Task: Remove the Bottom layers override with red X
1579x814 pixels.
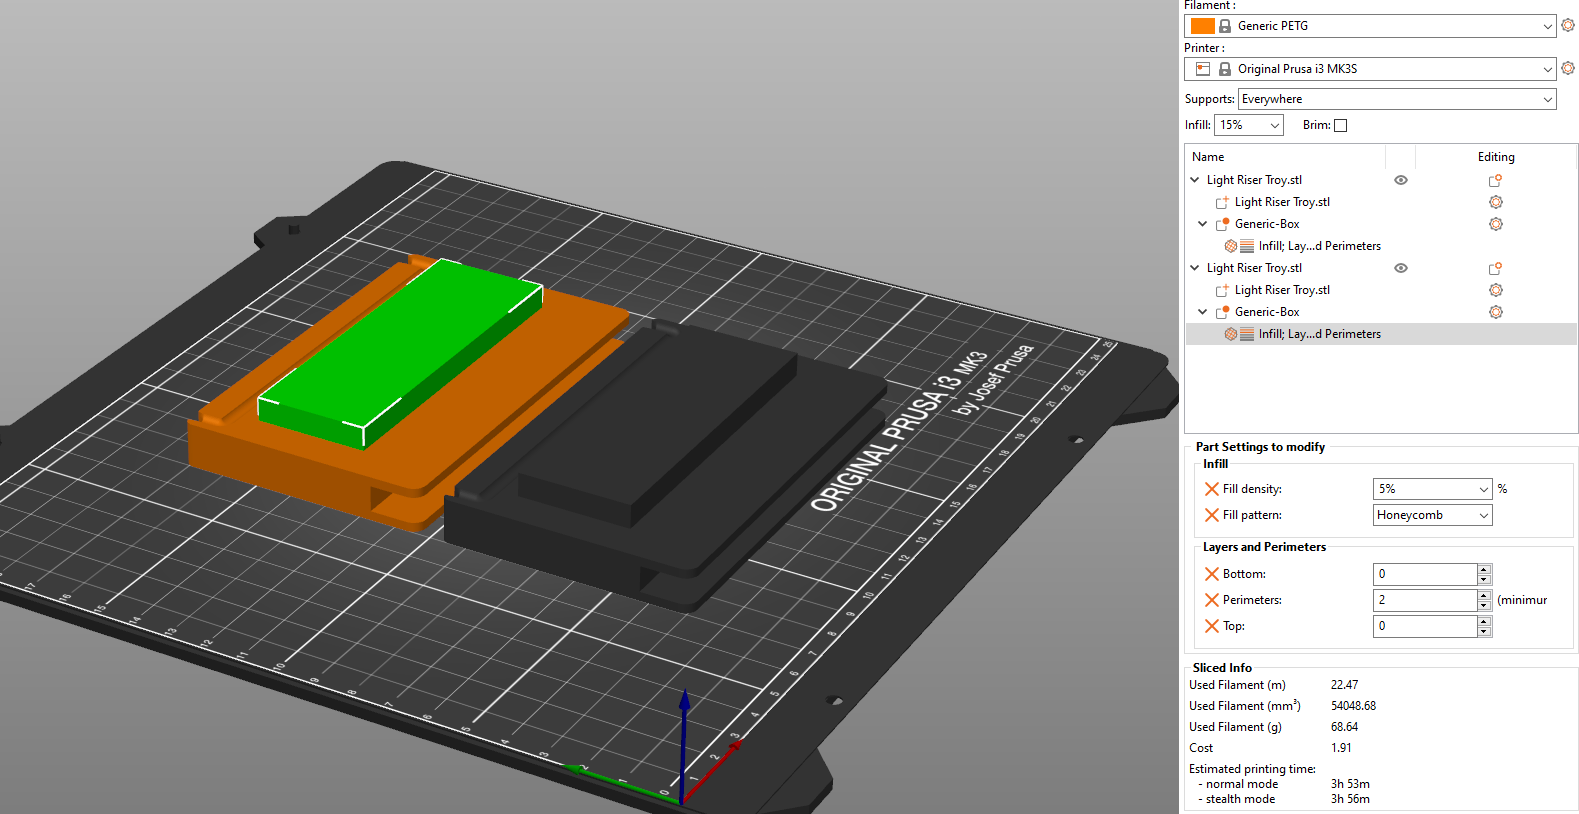Action: pyautogui.click(x=1211, y=574)
